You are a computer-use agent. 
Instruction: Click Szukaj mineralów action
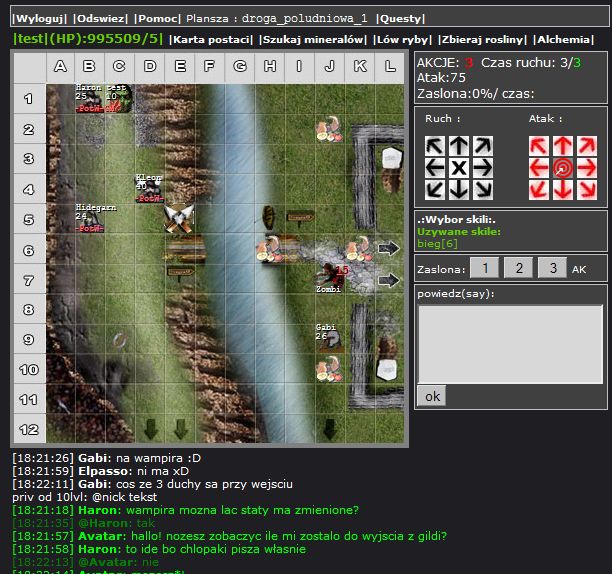pos(313,39)
